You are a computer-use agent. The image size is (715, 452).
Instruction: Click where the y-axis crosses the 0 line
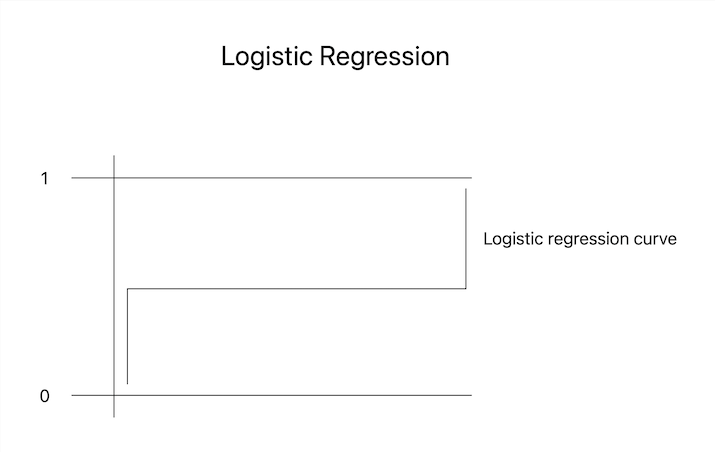click(115, 395)
